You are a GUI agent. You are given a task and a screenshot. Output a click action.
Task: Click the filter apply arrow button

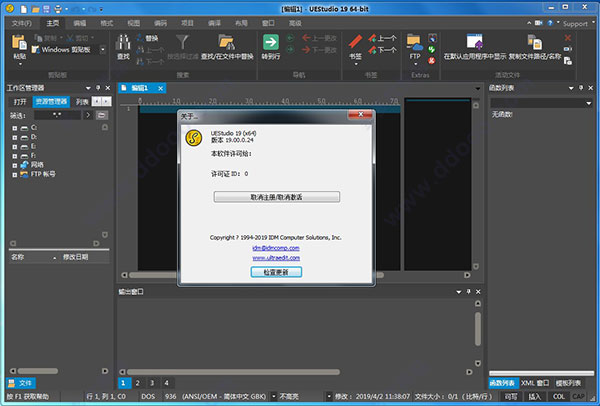(x=88, y=115)
